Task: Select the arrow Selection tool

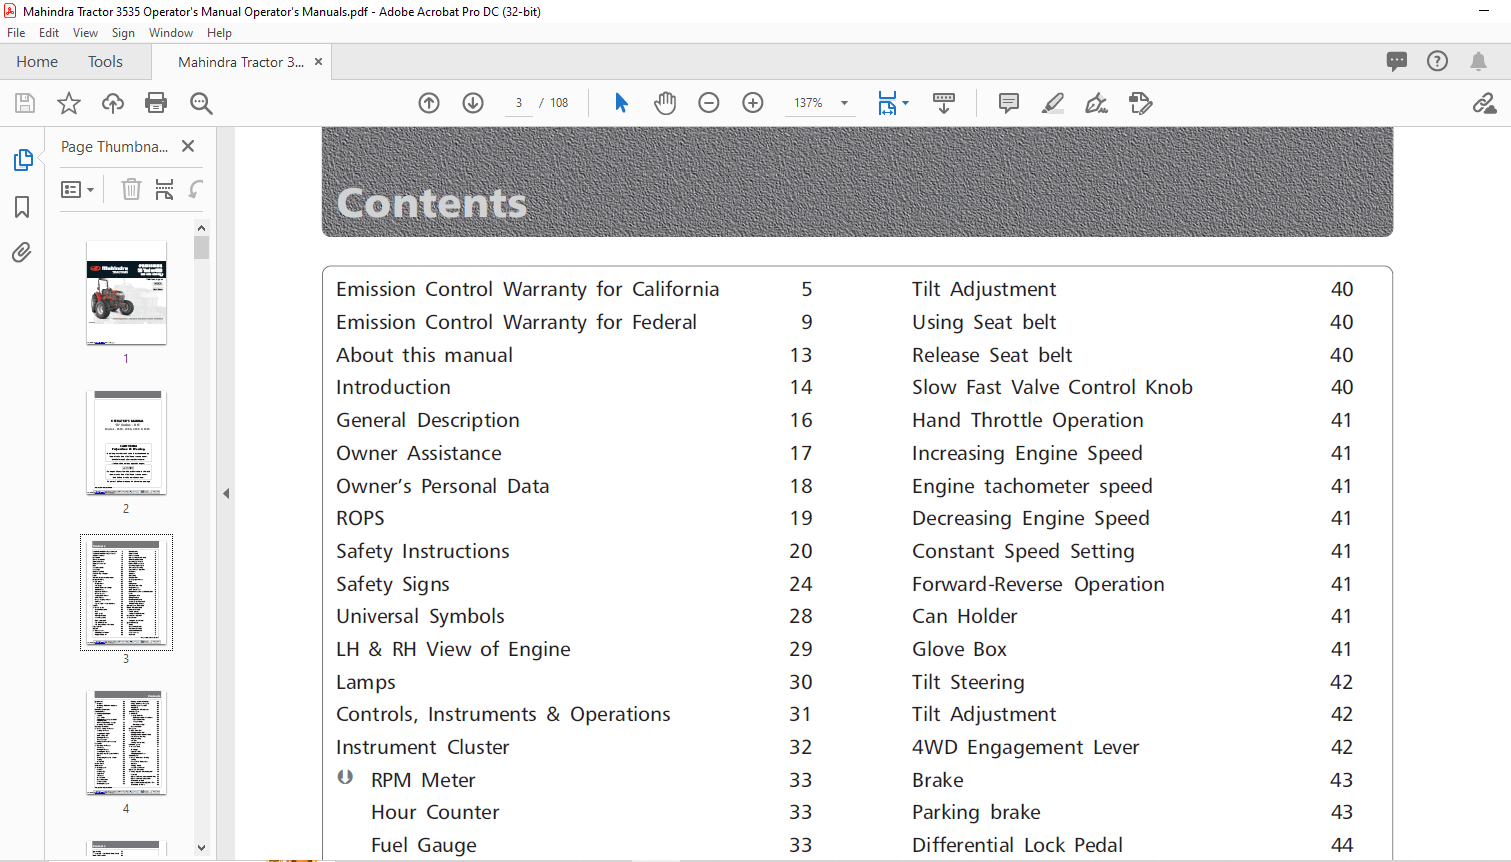Action: (x=621, y=103)
